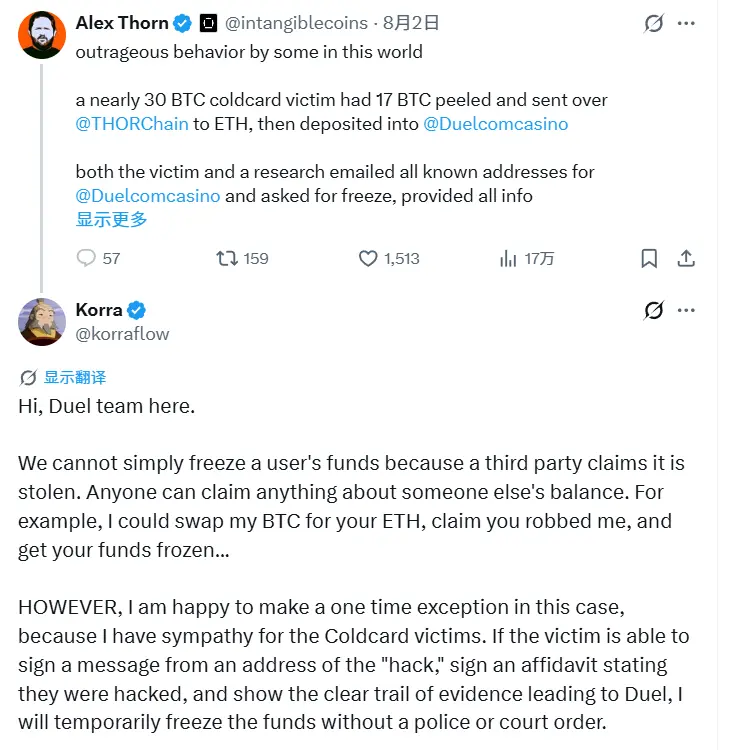The width and height of the screenshot is (744, 750).
Task: Open @THORChain mention link
Action: 132,124
